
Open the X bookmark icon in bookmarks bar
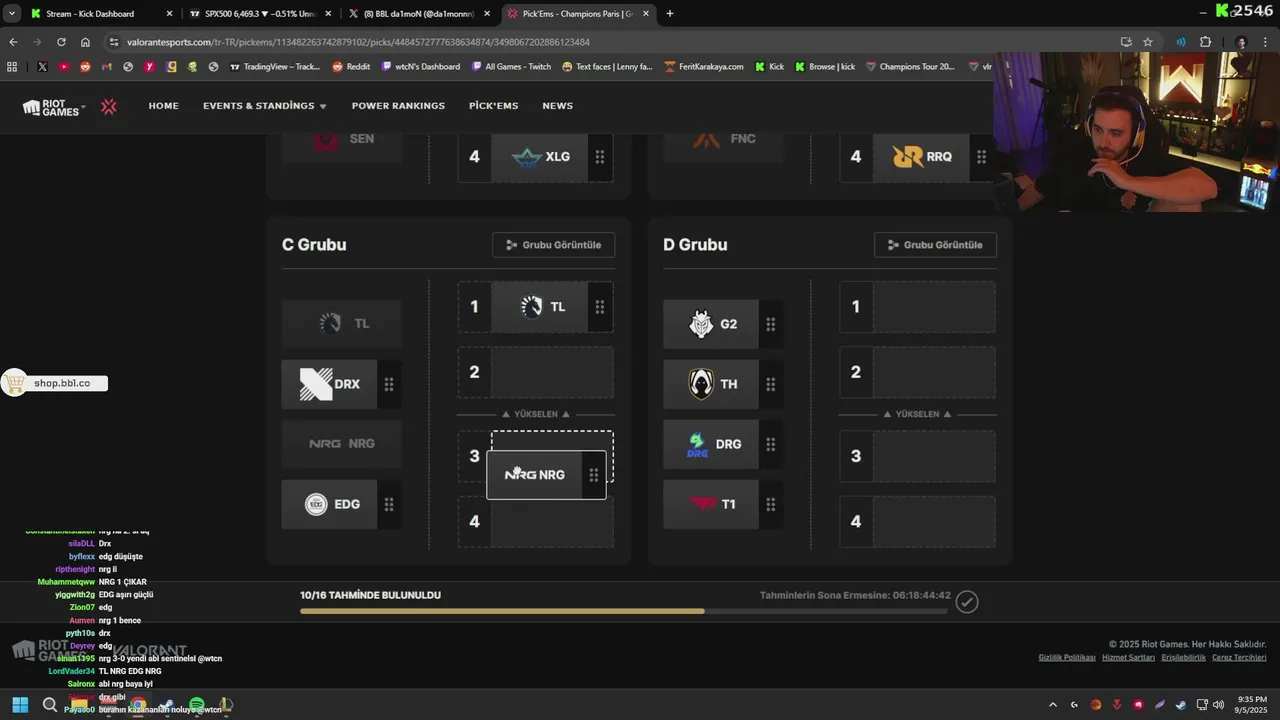click(42, 67)
